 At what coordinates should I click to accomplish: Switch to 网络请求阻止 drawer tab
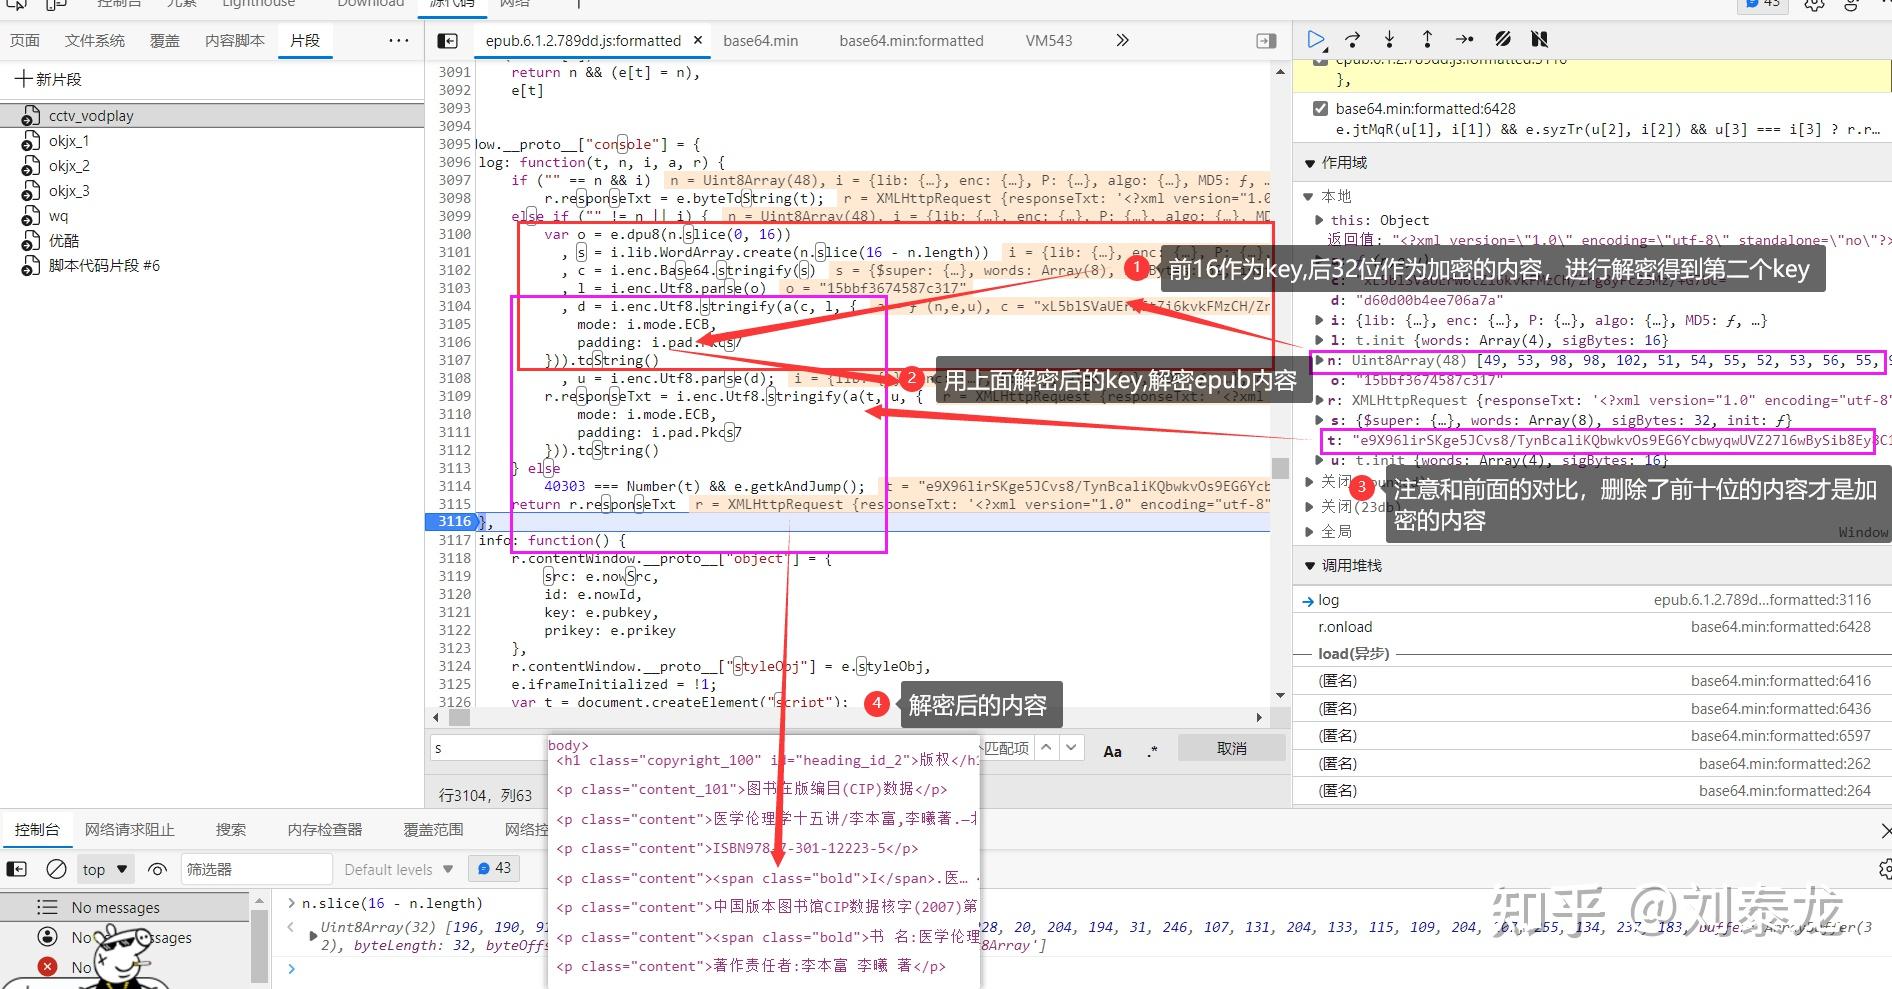pyautogui.click(x=130, y=830)
